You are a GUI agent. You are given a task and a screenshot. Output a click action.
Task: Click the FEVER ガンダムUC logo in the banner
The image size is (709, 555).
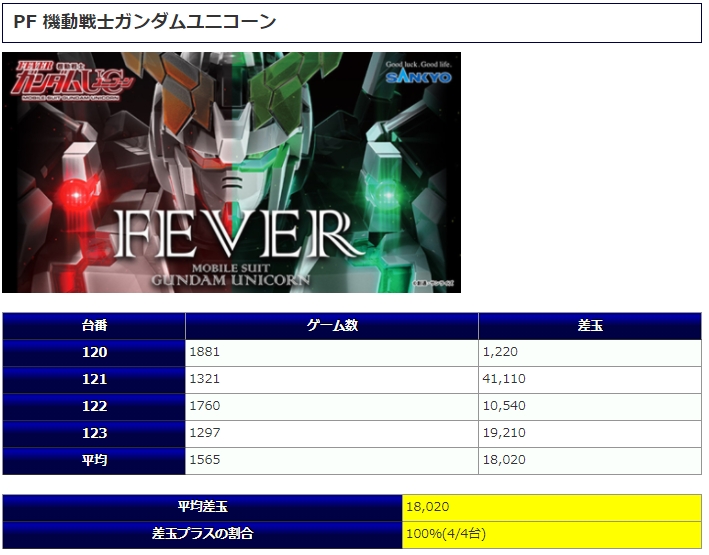(x=74, y=81)
